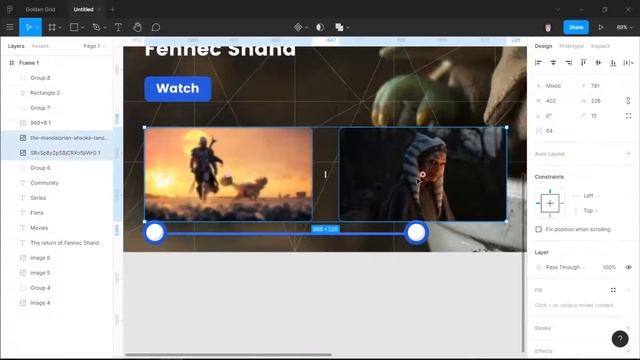Open the Figma main menu hamburger

[x=10, y=27]
